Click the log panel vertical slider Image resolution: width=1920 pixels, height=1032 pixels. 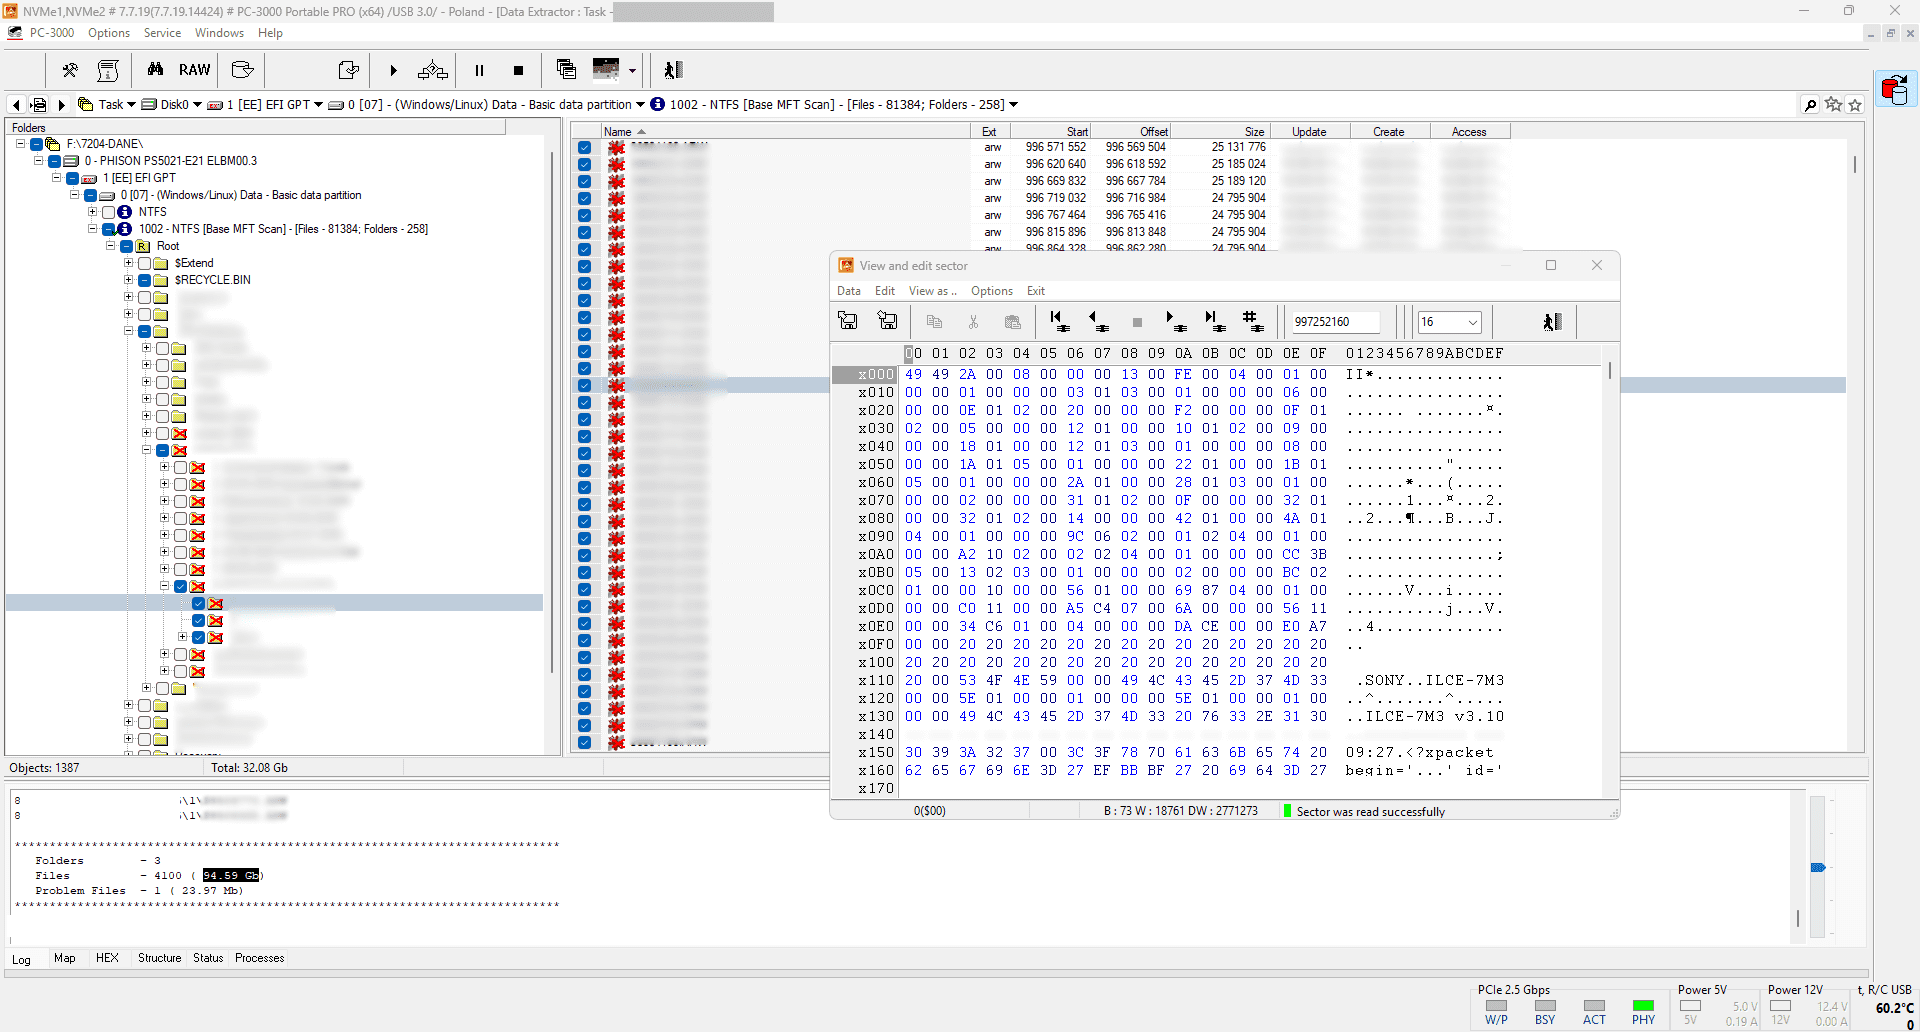tap(1818, 867)
